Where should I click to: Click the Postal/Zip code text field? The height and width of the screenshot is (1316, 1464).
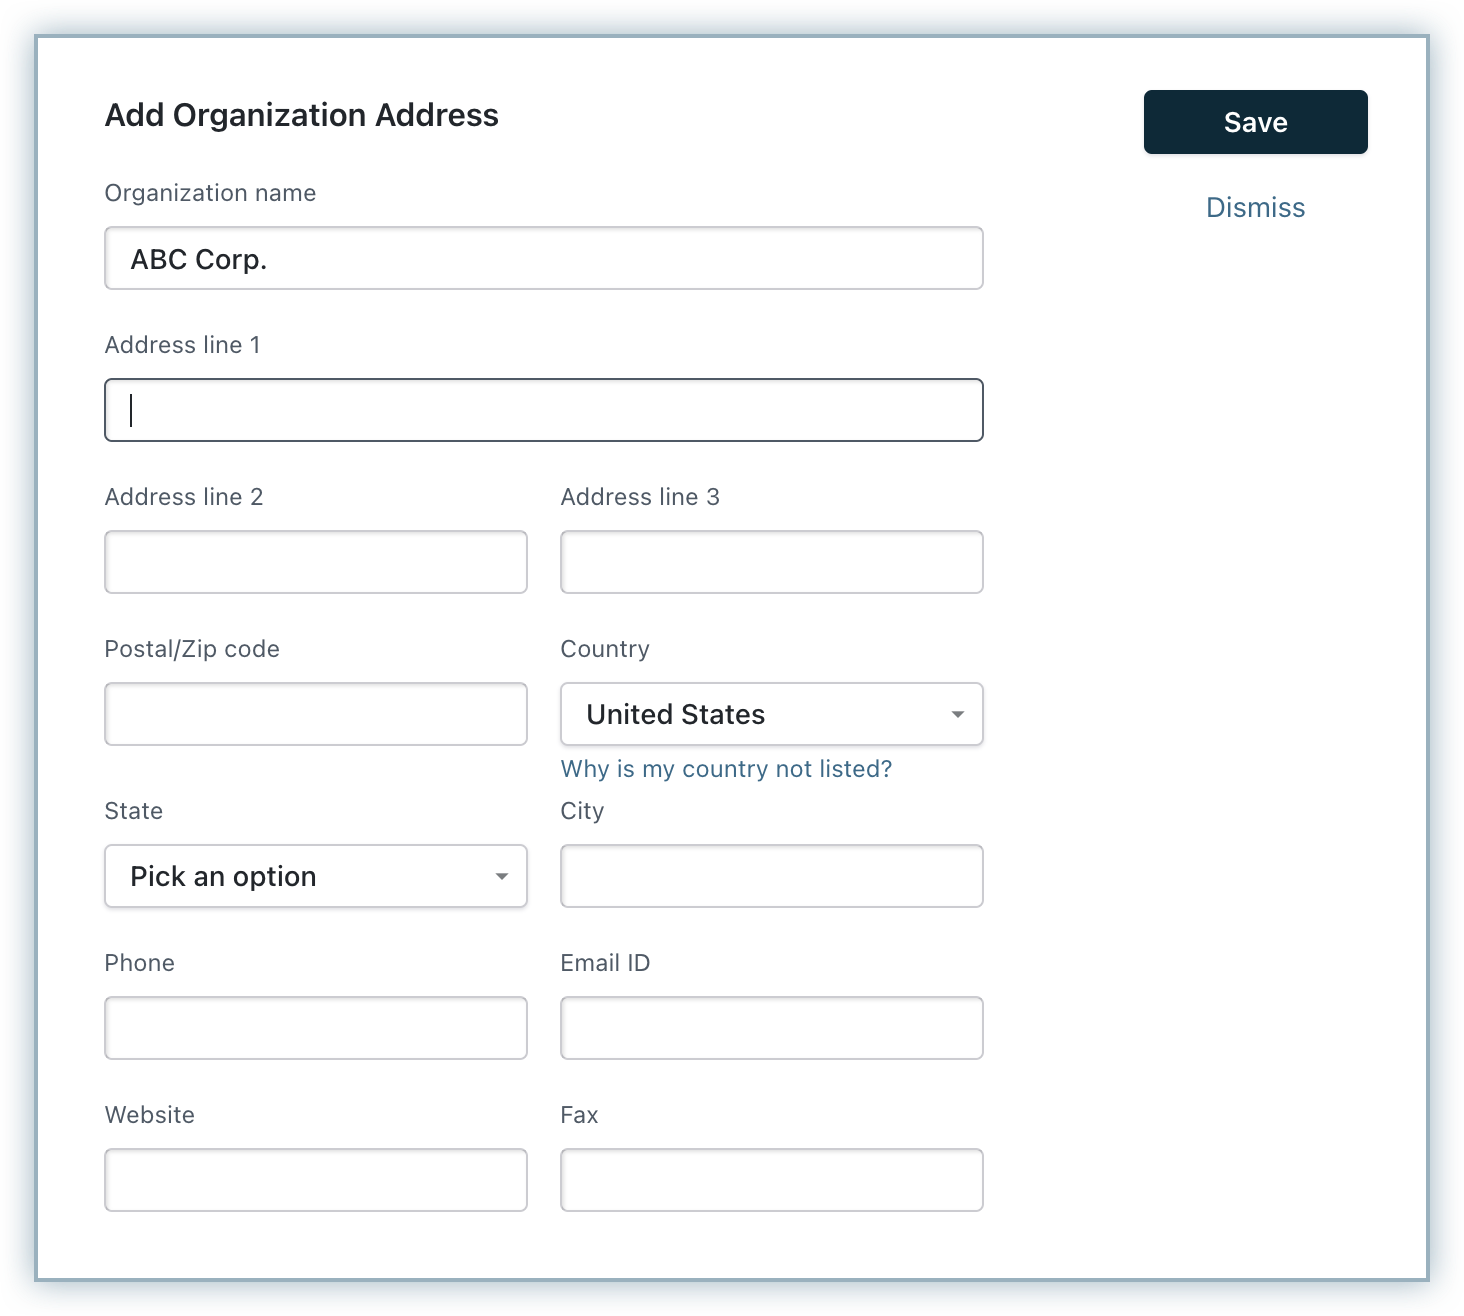click(x=316, y=714)
